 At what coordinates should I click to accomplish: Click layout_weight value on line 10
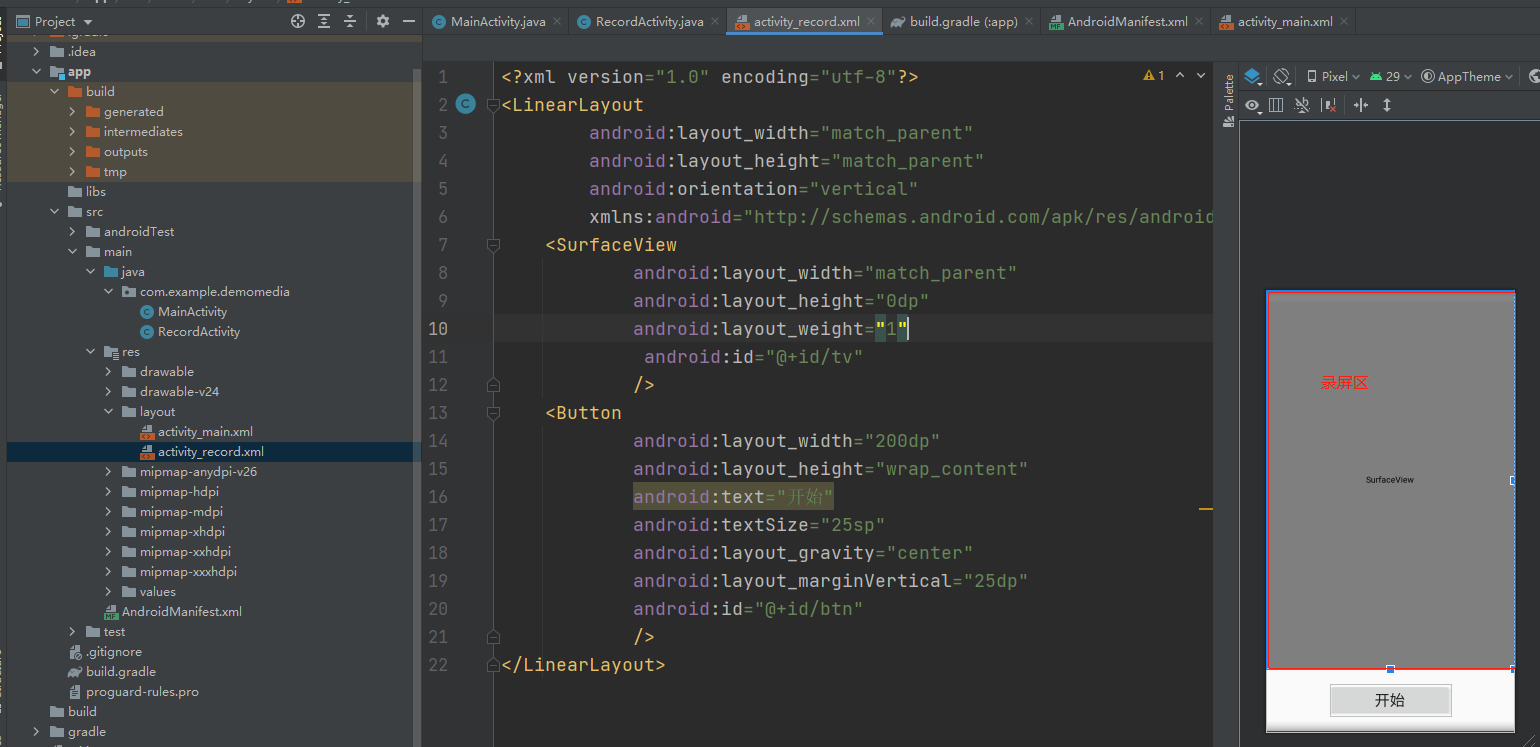click(x=892, y=329)
